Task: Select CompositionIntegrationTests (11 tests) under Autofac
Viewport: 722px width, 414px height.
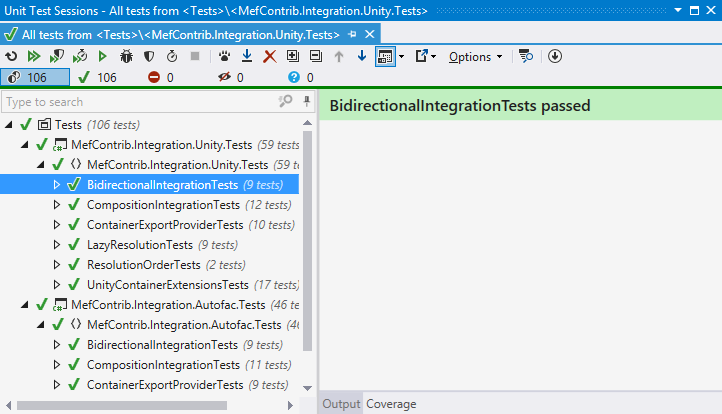Action: 163,365
